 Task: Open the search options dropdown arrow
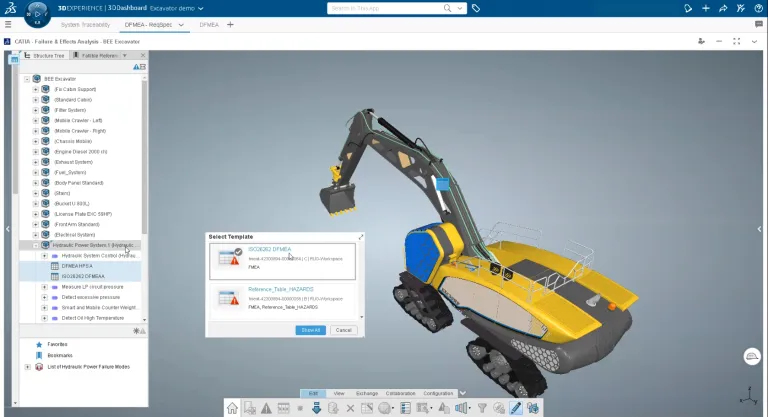459,8
